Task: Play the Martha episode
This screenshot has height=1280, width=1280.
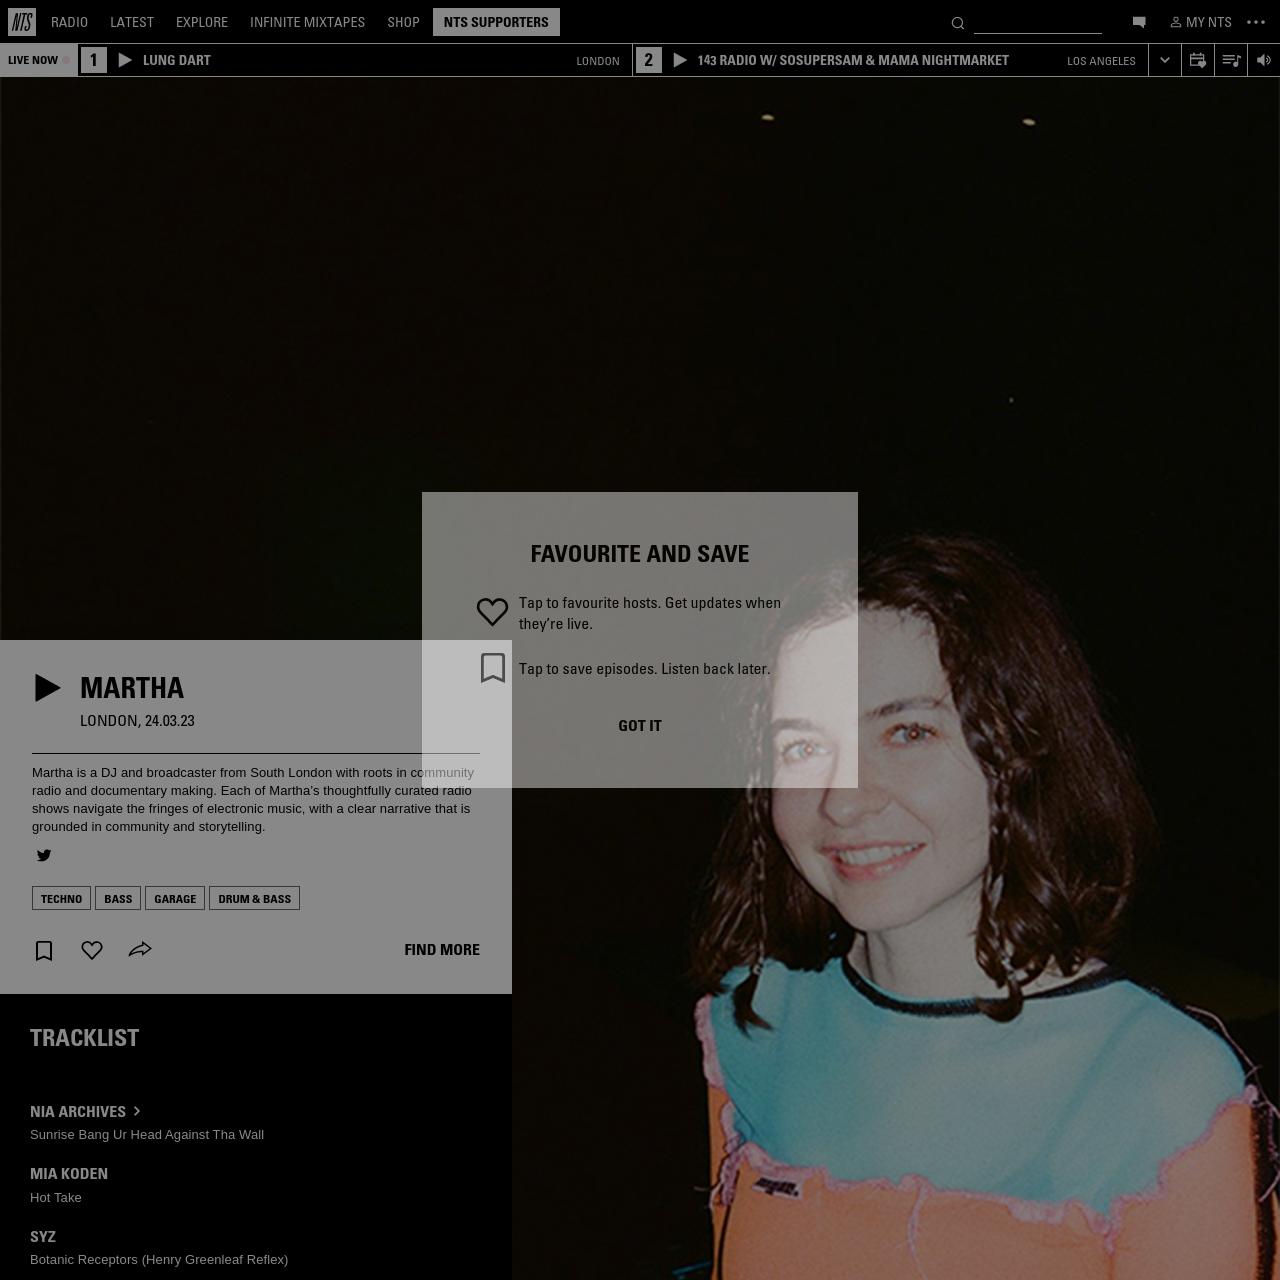Action: coord(47,688)
